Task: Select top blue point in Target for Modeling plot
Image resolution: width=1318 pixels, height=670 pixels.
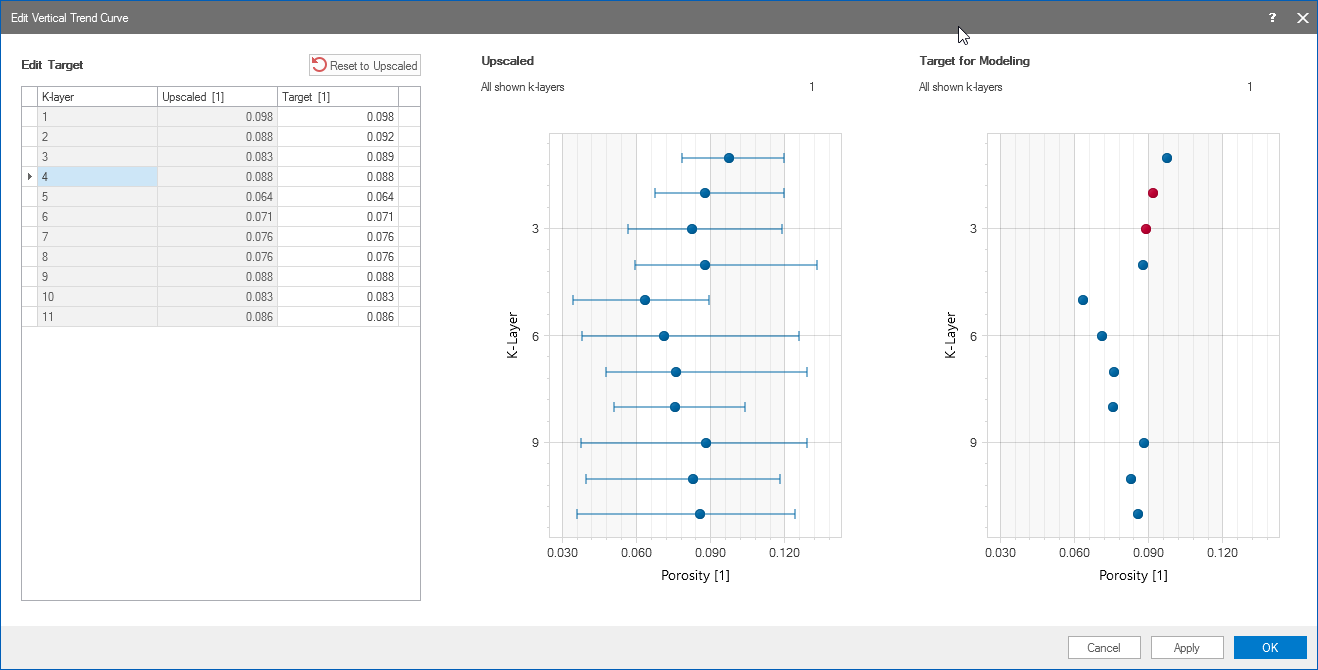Action: (1167, 158)
